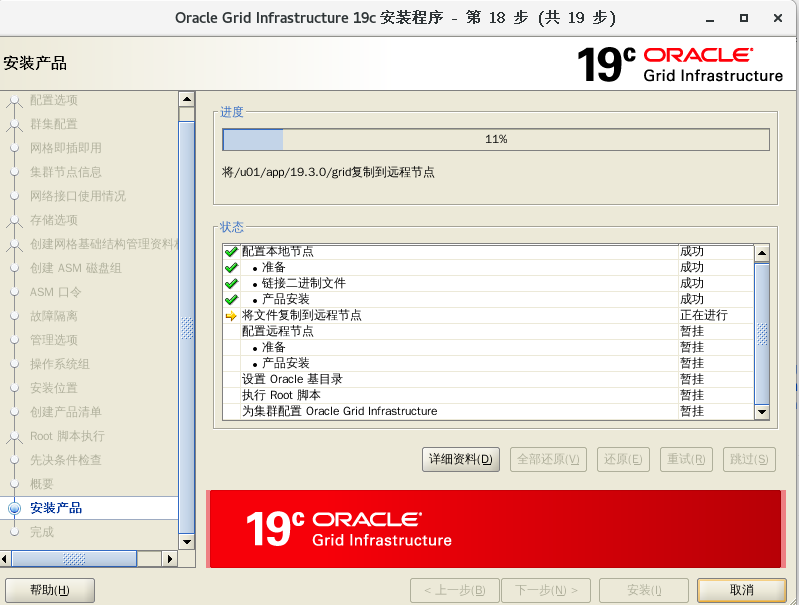Click 配置远程节点 status row

pyautogui.click(x=488, y=331)
